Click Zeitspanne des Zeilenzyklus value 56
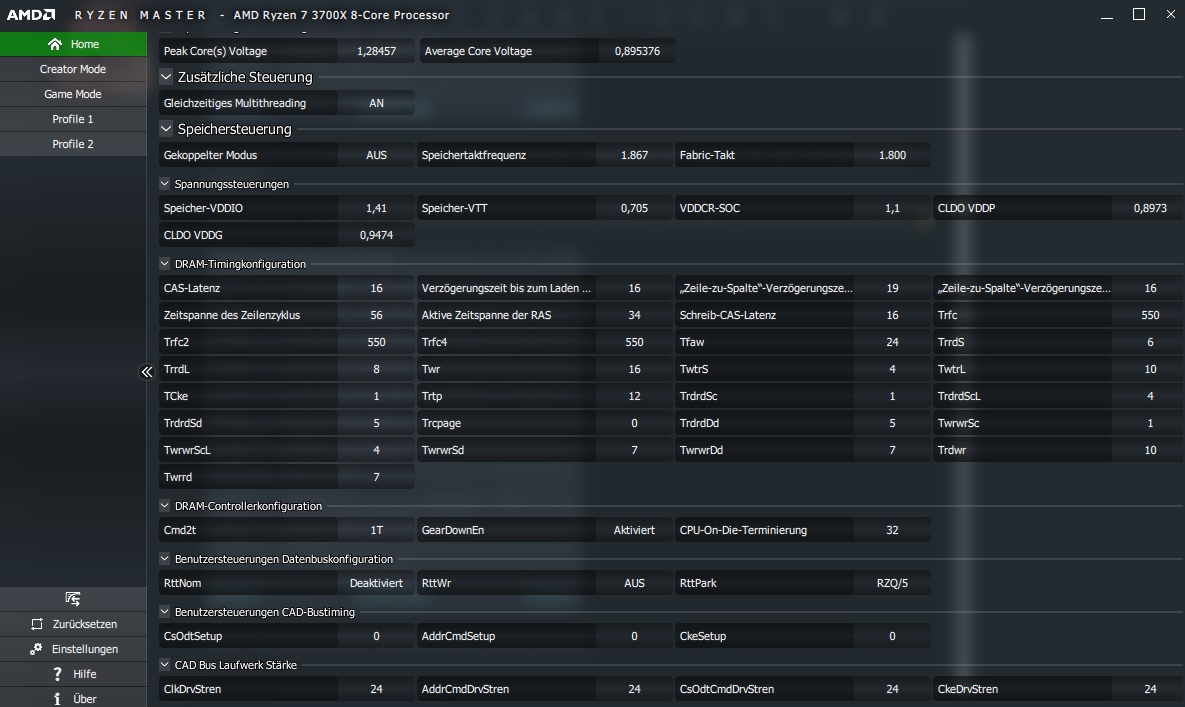 coord(376,315)
